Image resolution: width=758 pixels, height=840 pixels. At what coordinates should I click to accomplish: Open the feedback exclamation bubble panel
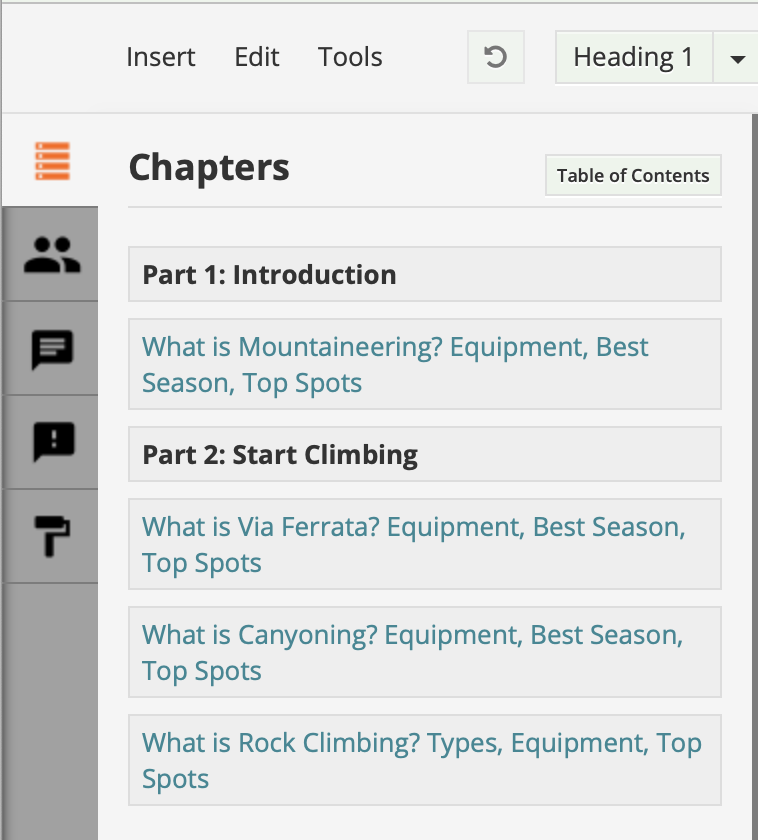click(53, 442)
